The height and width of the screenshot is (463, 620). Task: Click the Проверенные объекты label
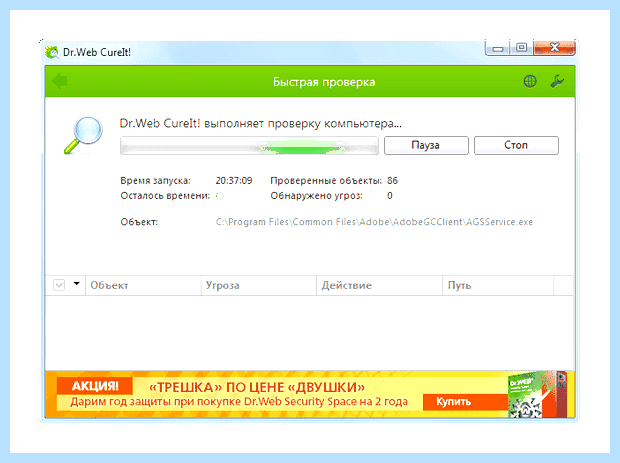click(x=326, y=181)
